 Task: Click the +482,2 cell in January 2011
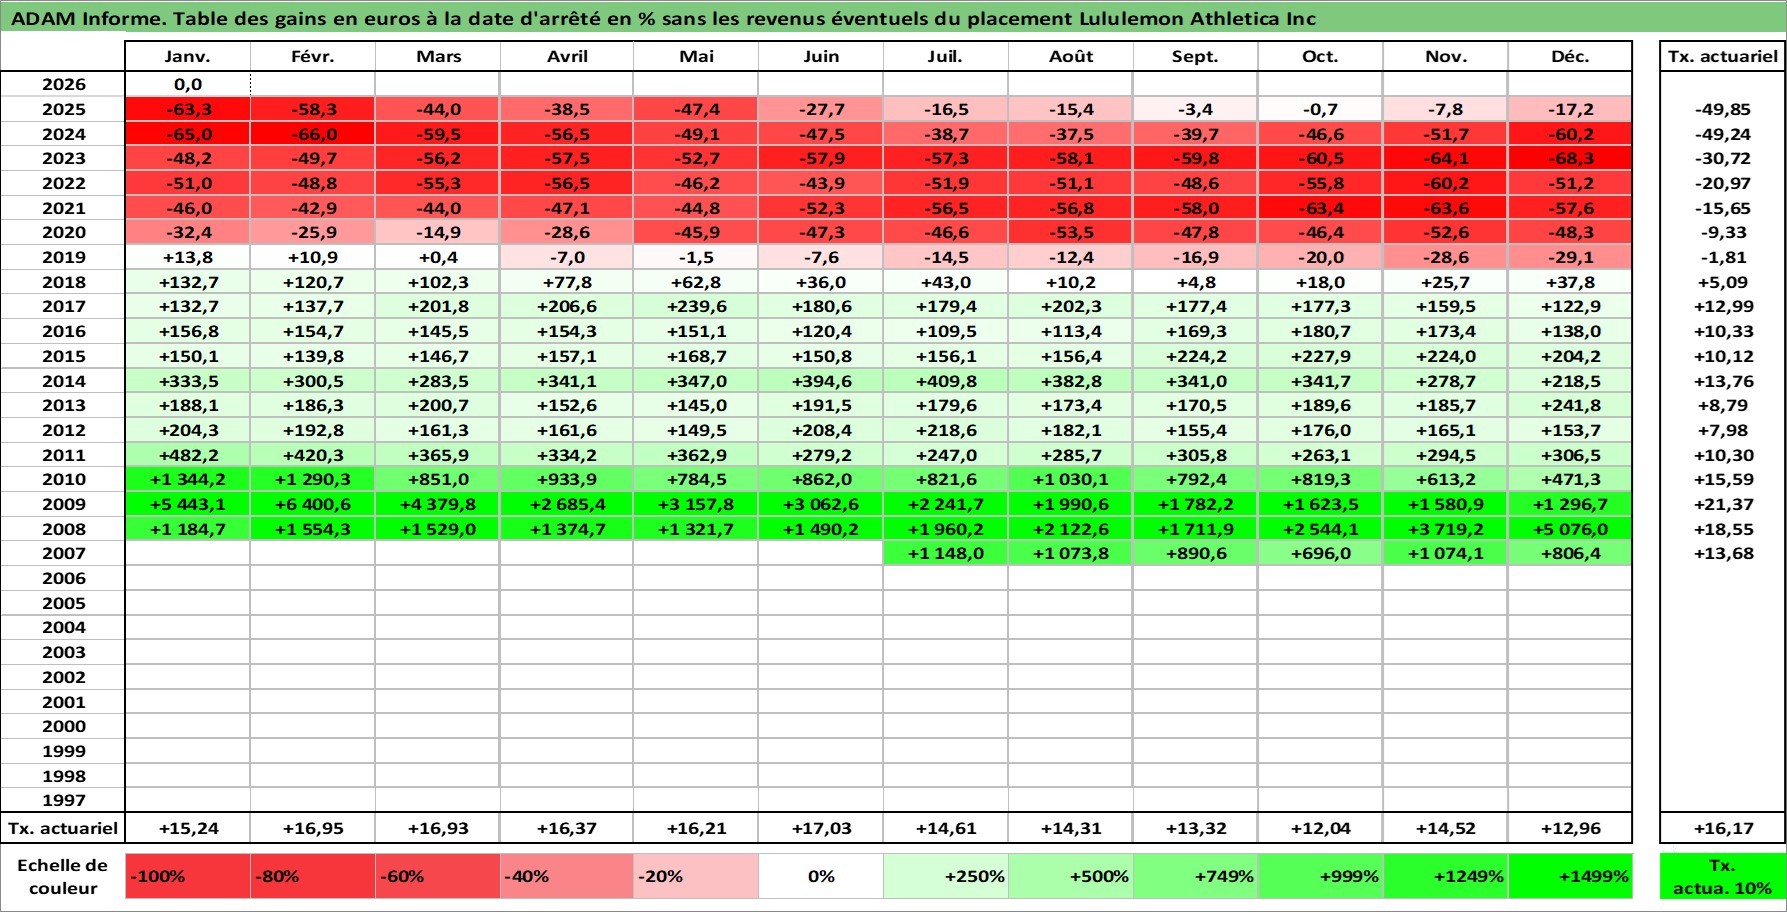188,455
